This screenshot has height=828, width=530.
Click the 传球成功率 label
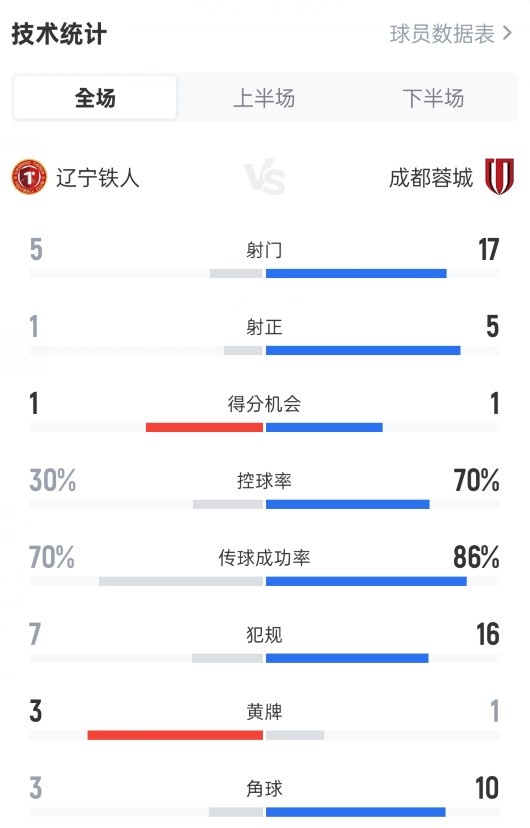pyautogui.click(x=264, y=558)
